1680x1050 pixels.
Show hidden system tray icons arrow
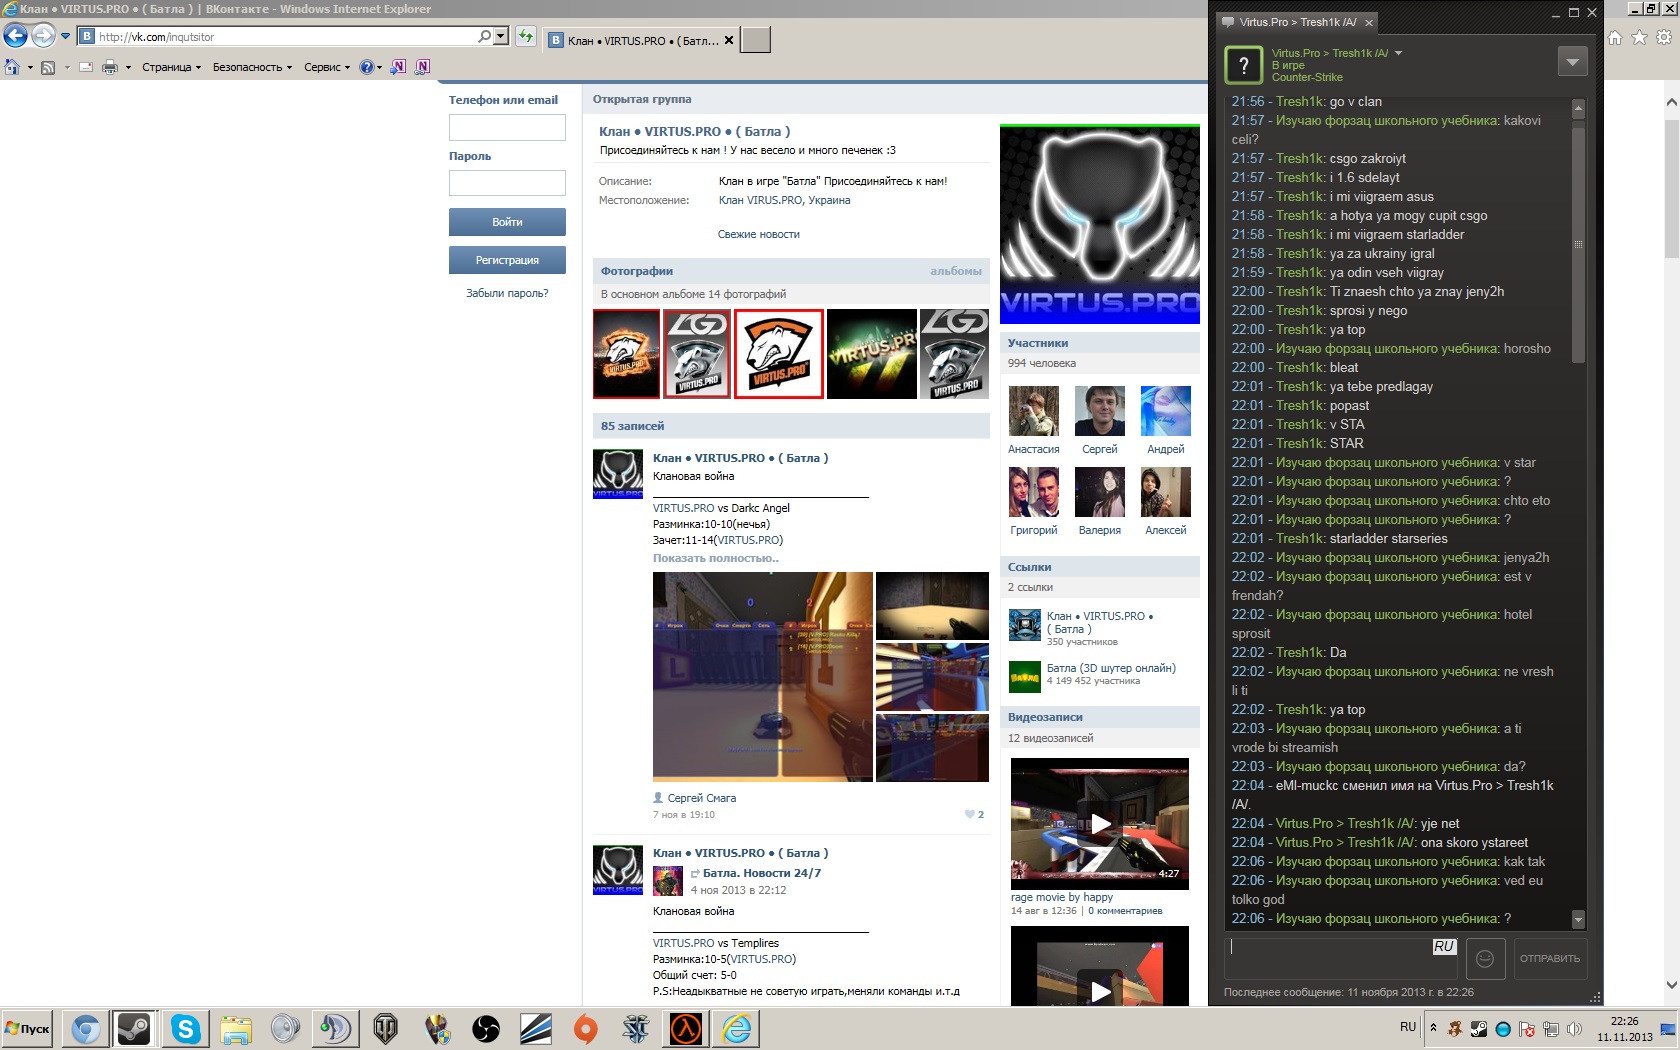coord(1433,1028)
